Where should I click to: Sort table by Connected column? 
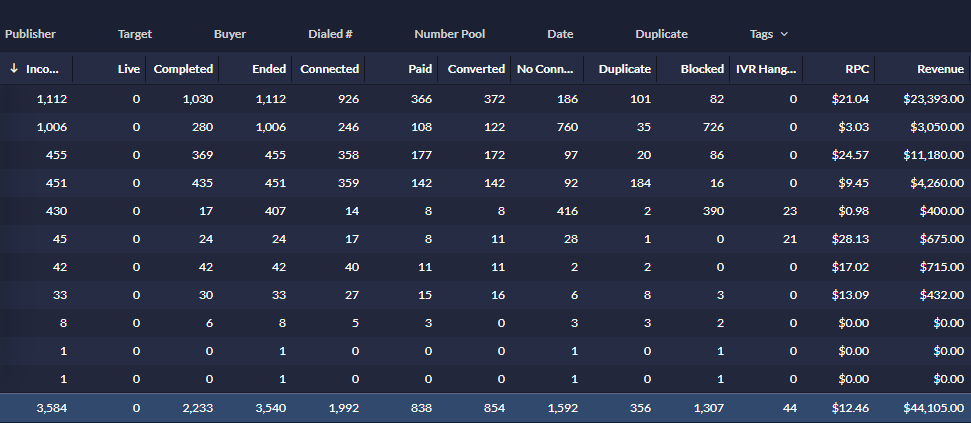(329, 69)
